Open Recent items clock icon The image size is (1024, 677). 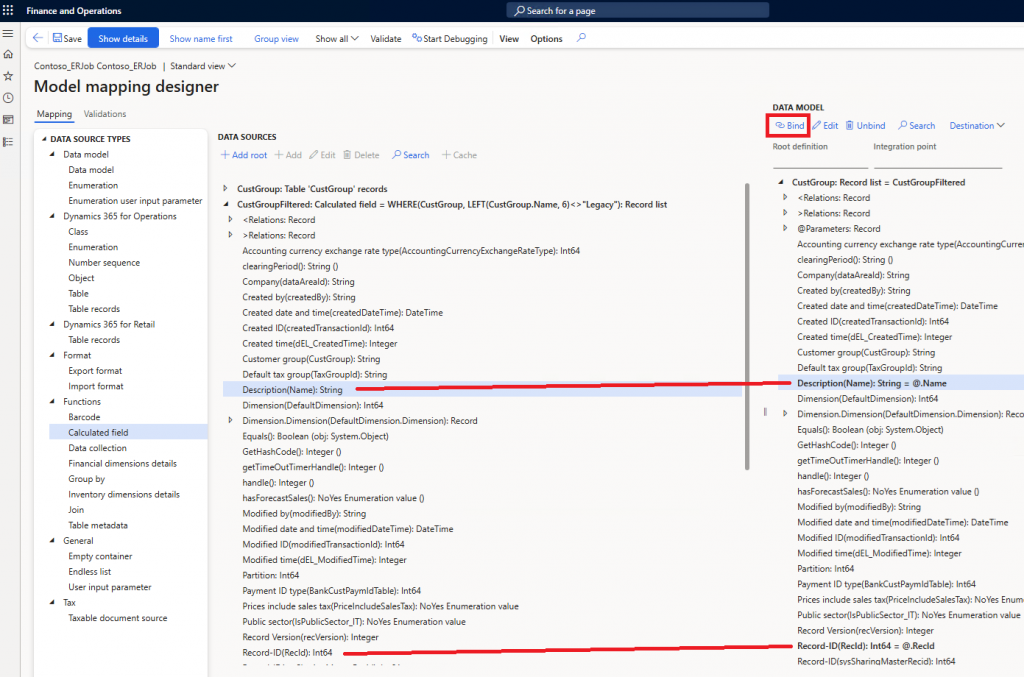click(x=8, y=98)
